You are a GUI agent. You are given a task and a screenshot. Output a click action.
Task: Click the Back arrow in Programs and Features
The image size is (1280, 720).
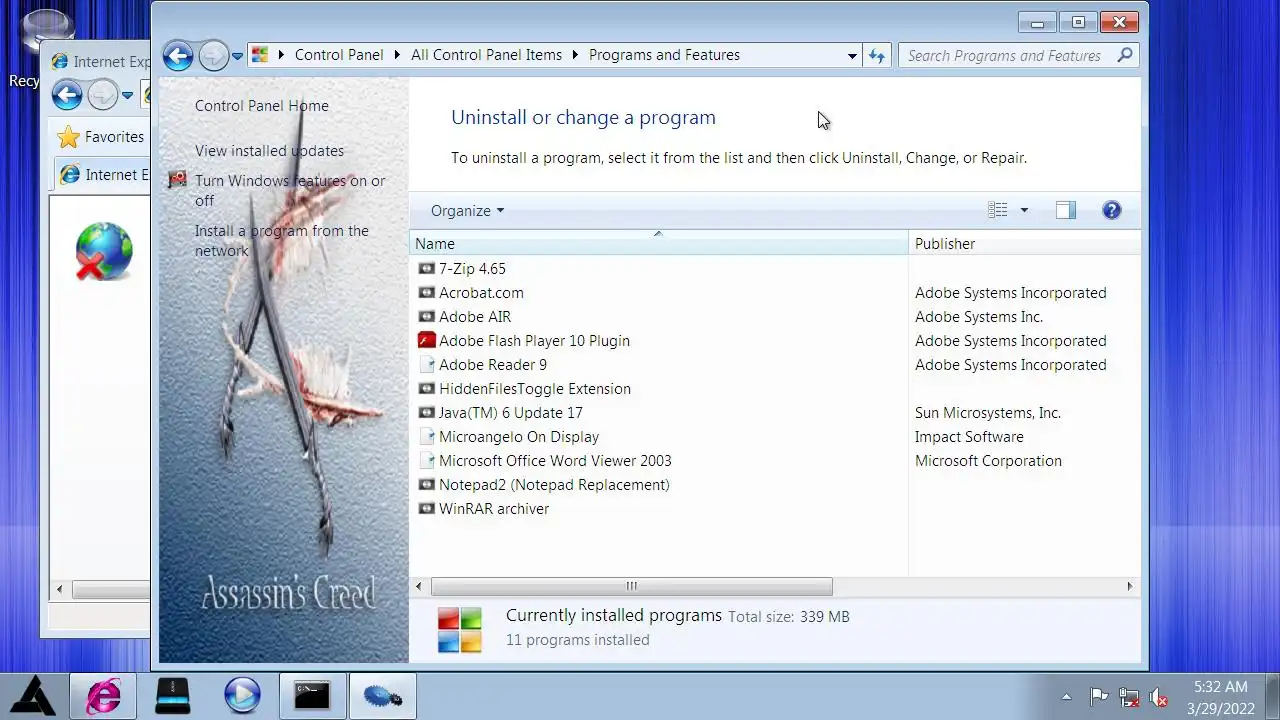(x=178, y=56)
